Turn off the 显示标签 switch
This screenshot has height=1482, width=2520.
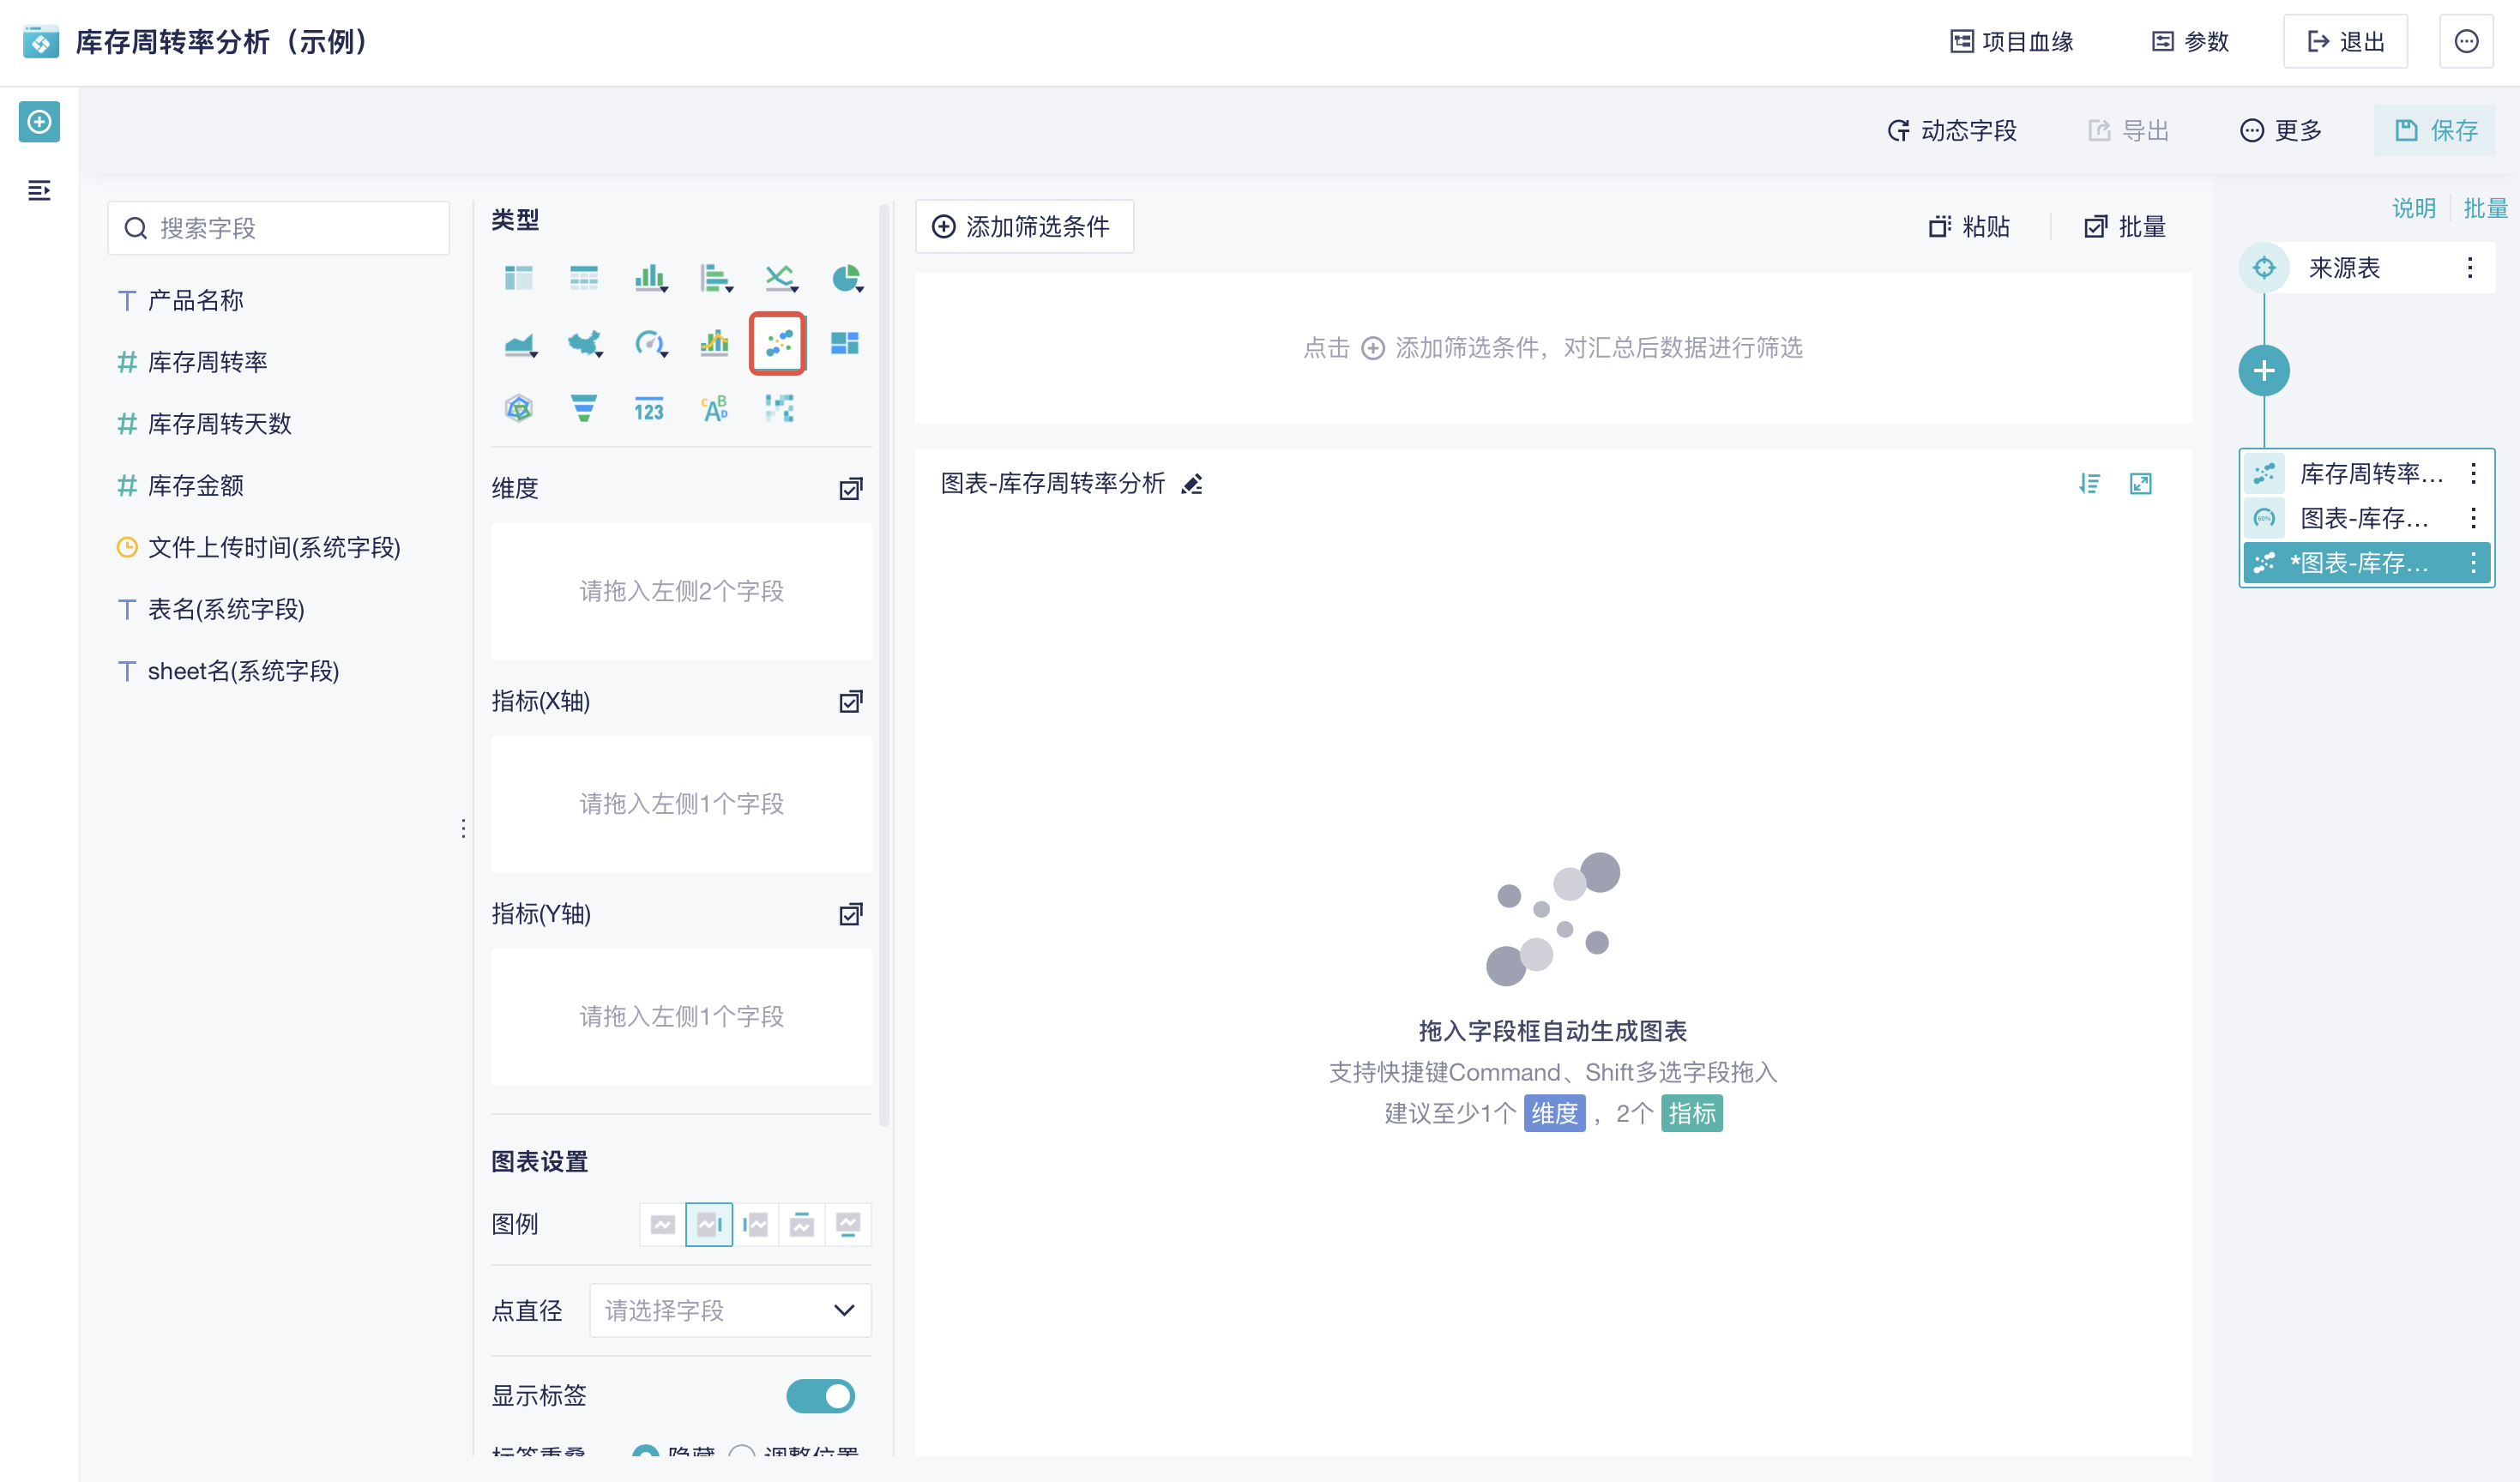821,1396
